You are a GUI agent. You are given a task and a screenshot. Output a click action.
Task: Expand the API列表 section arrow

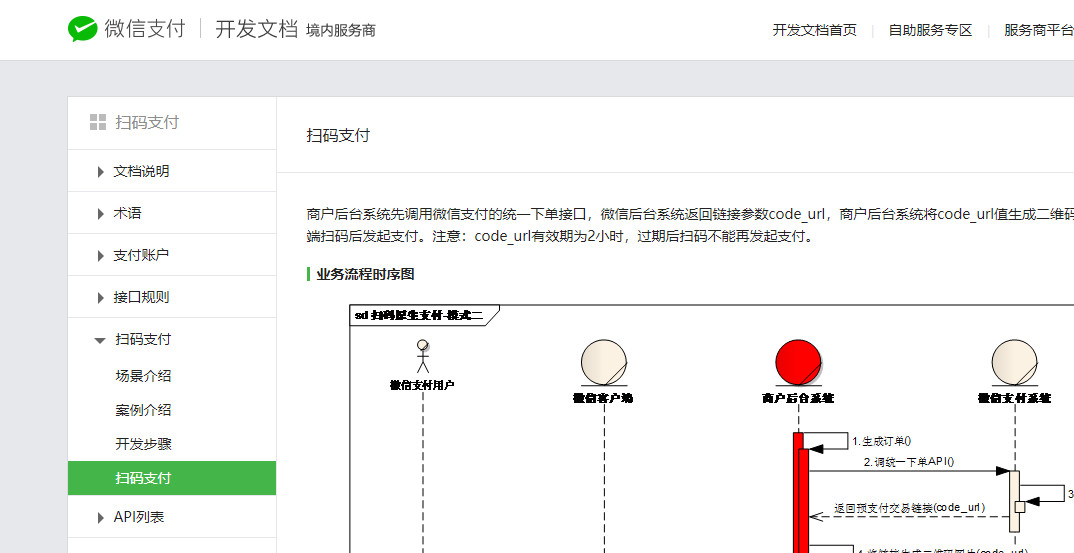[101, 518]
